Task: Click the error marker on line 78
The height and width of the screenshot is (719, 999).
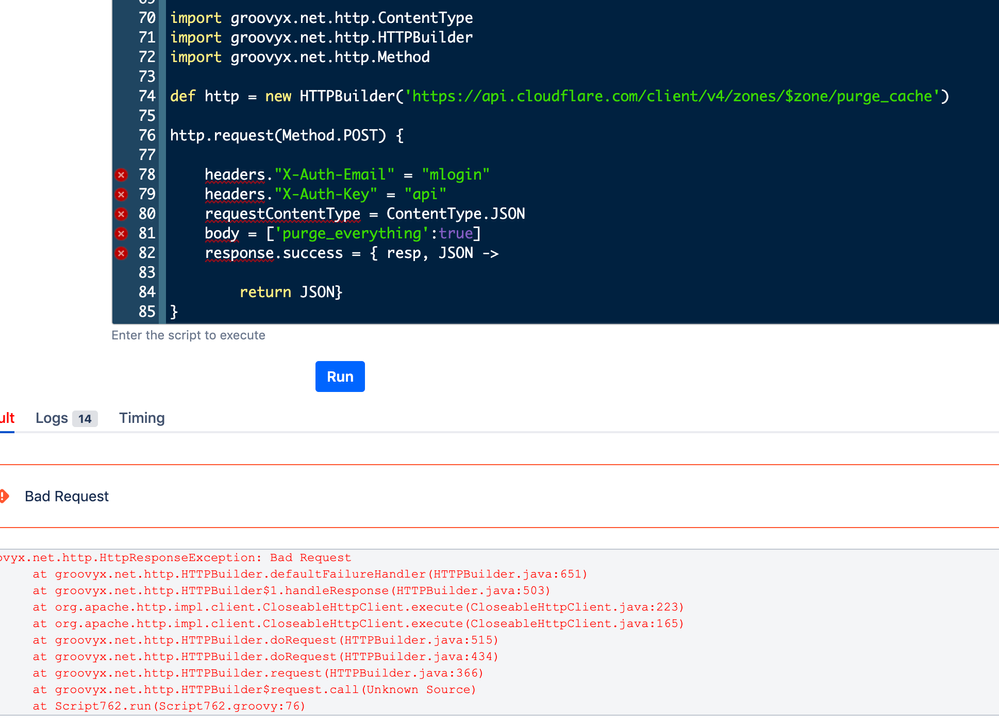Action: pos(121,174)
